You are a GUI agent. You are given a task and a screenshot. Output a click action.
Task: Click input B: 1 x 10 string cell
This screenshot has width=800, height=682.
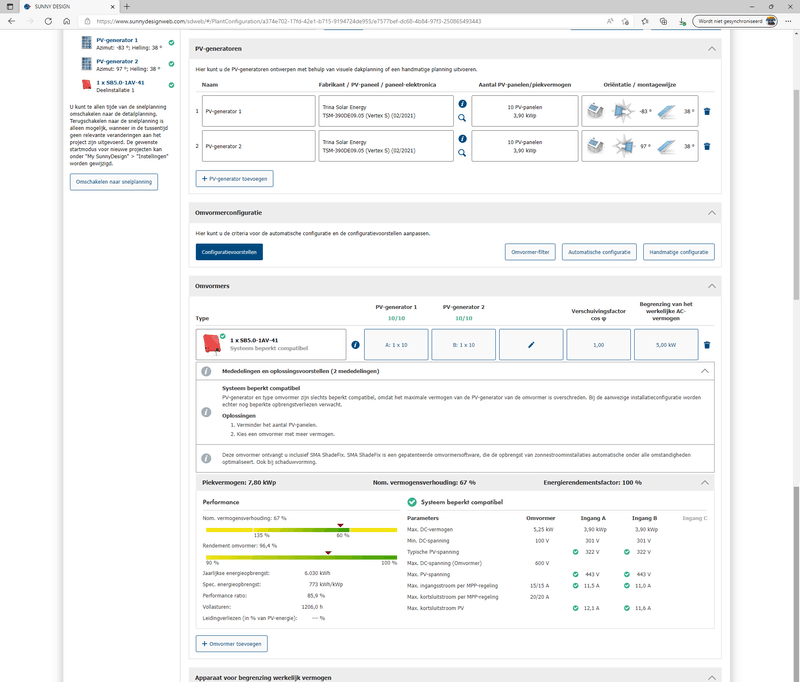click(464, 345)
